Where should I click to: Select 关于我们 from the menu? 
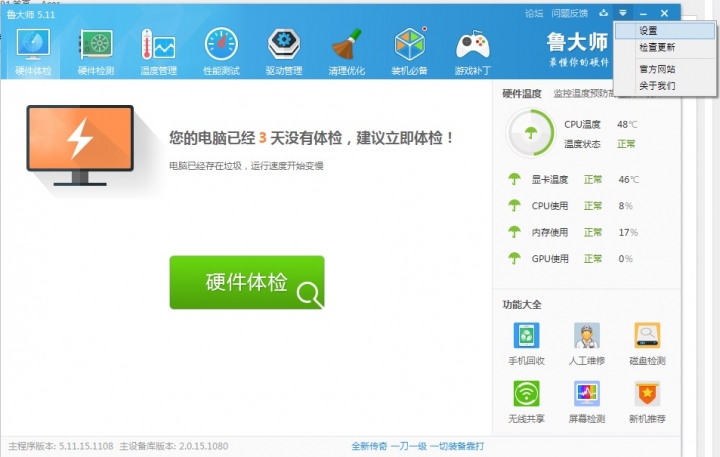coord(664,86)
